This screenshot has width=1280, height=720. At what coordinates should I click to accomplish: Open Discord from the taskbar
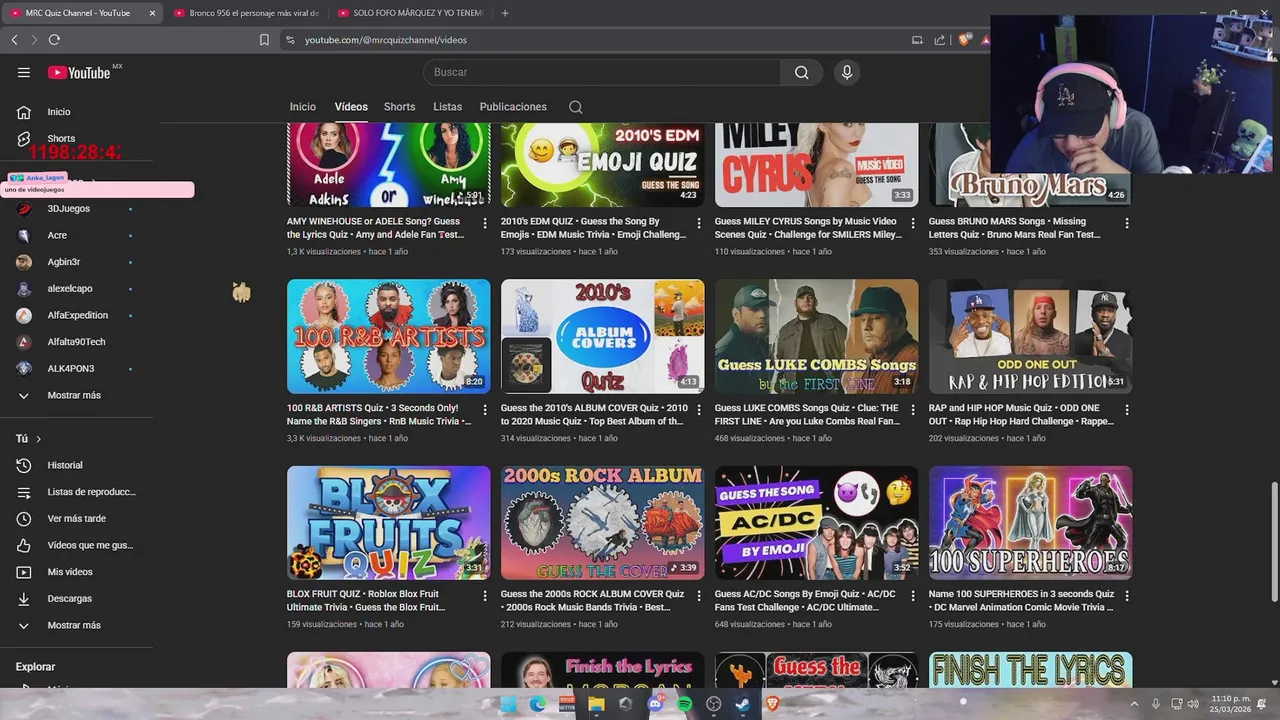(x=655, y=704)
